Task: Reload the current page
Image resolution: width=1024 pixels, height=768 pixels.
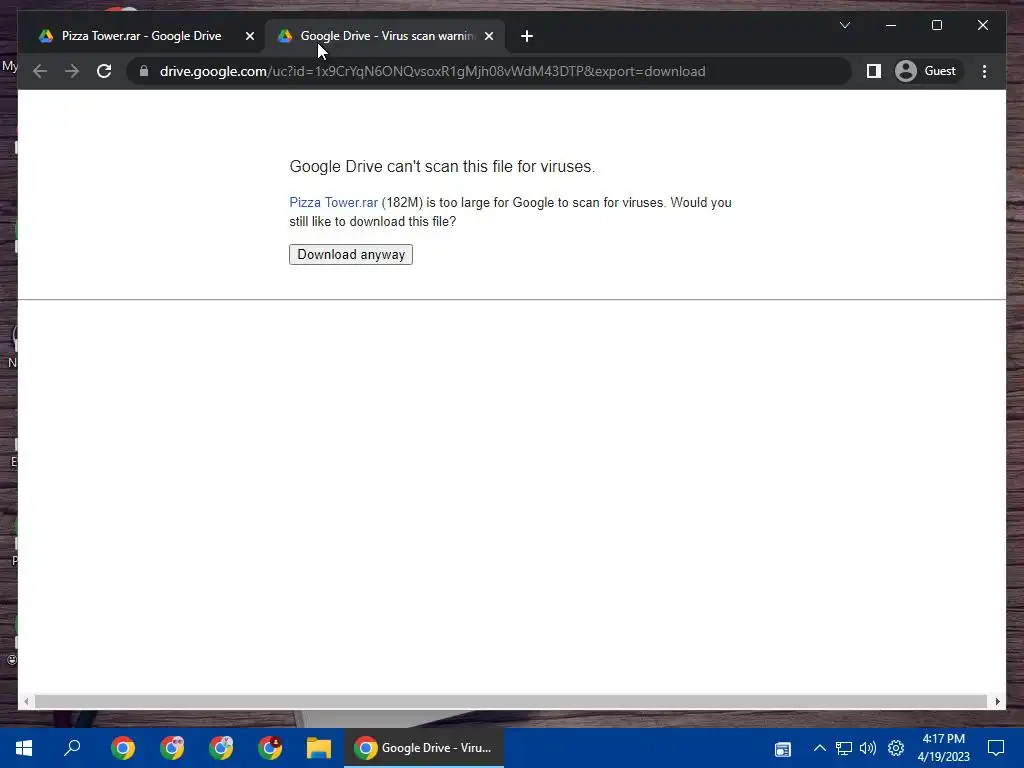Action: tap(104, 71)
